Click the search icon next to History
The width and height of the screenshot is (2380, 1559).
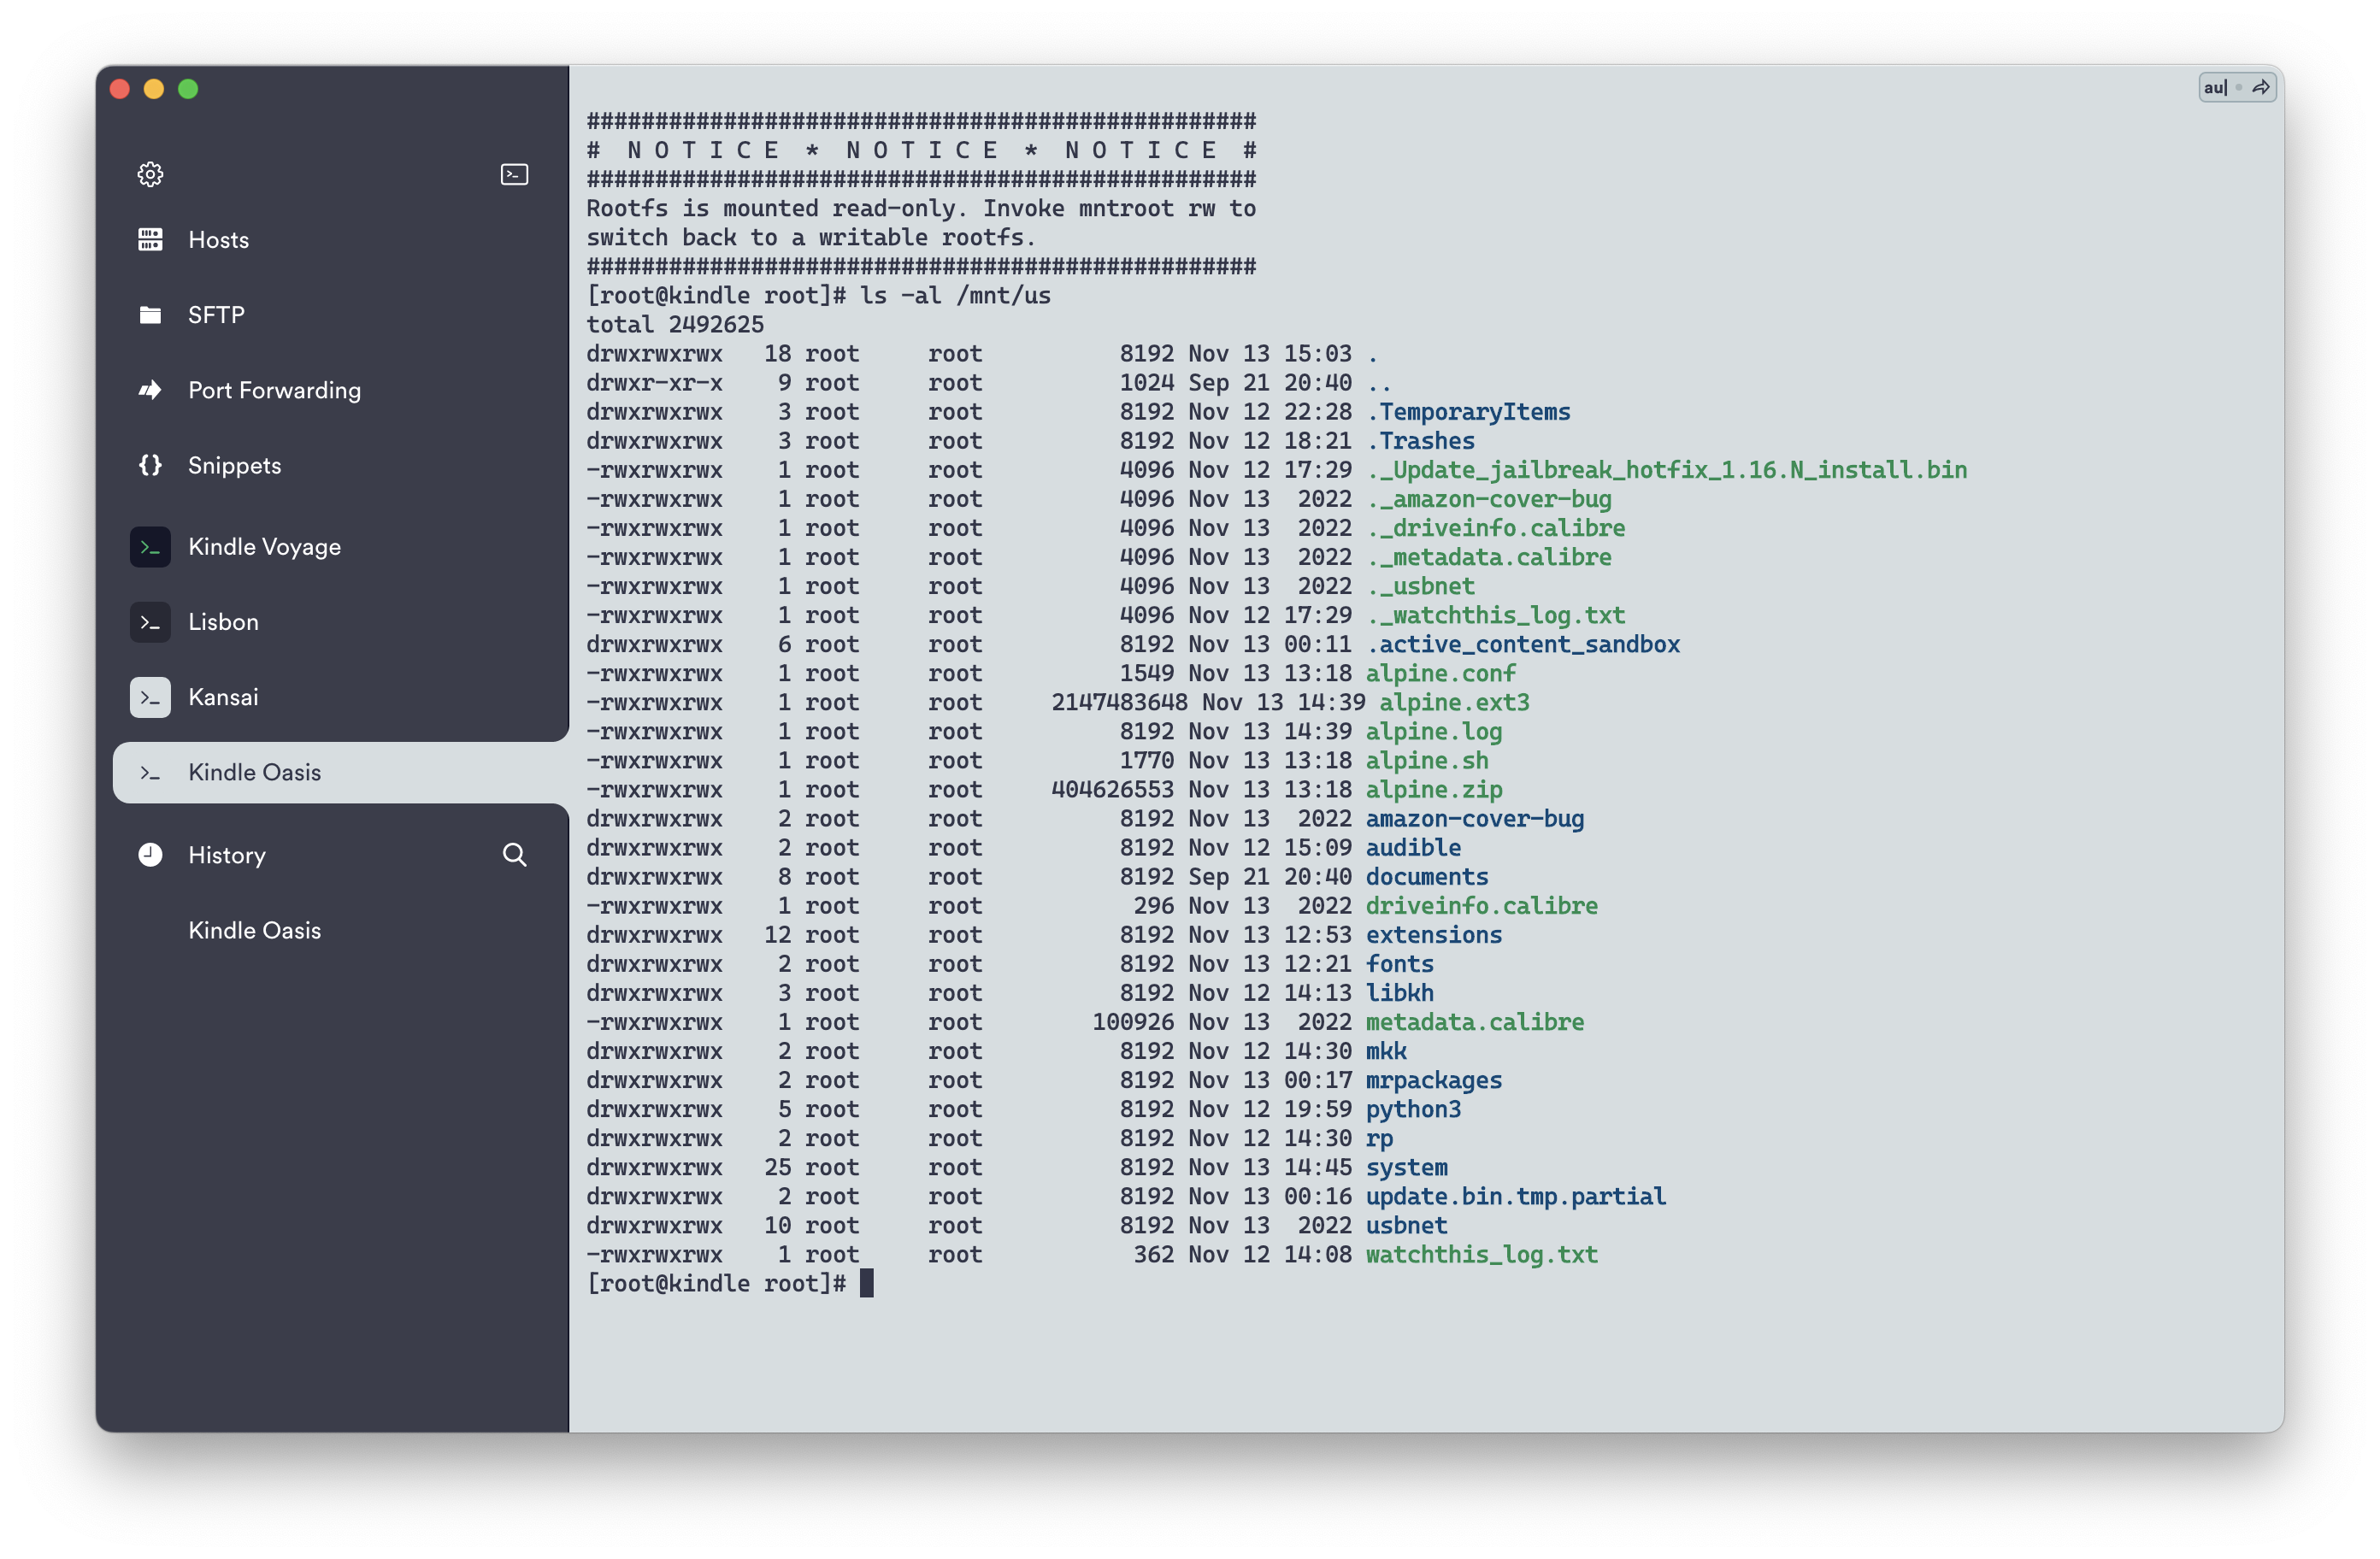514,855
